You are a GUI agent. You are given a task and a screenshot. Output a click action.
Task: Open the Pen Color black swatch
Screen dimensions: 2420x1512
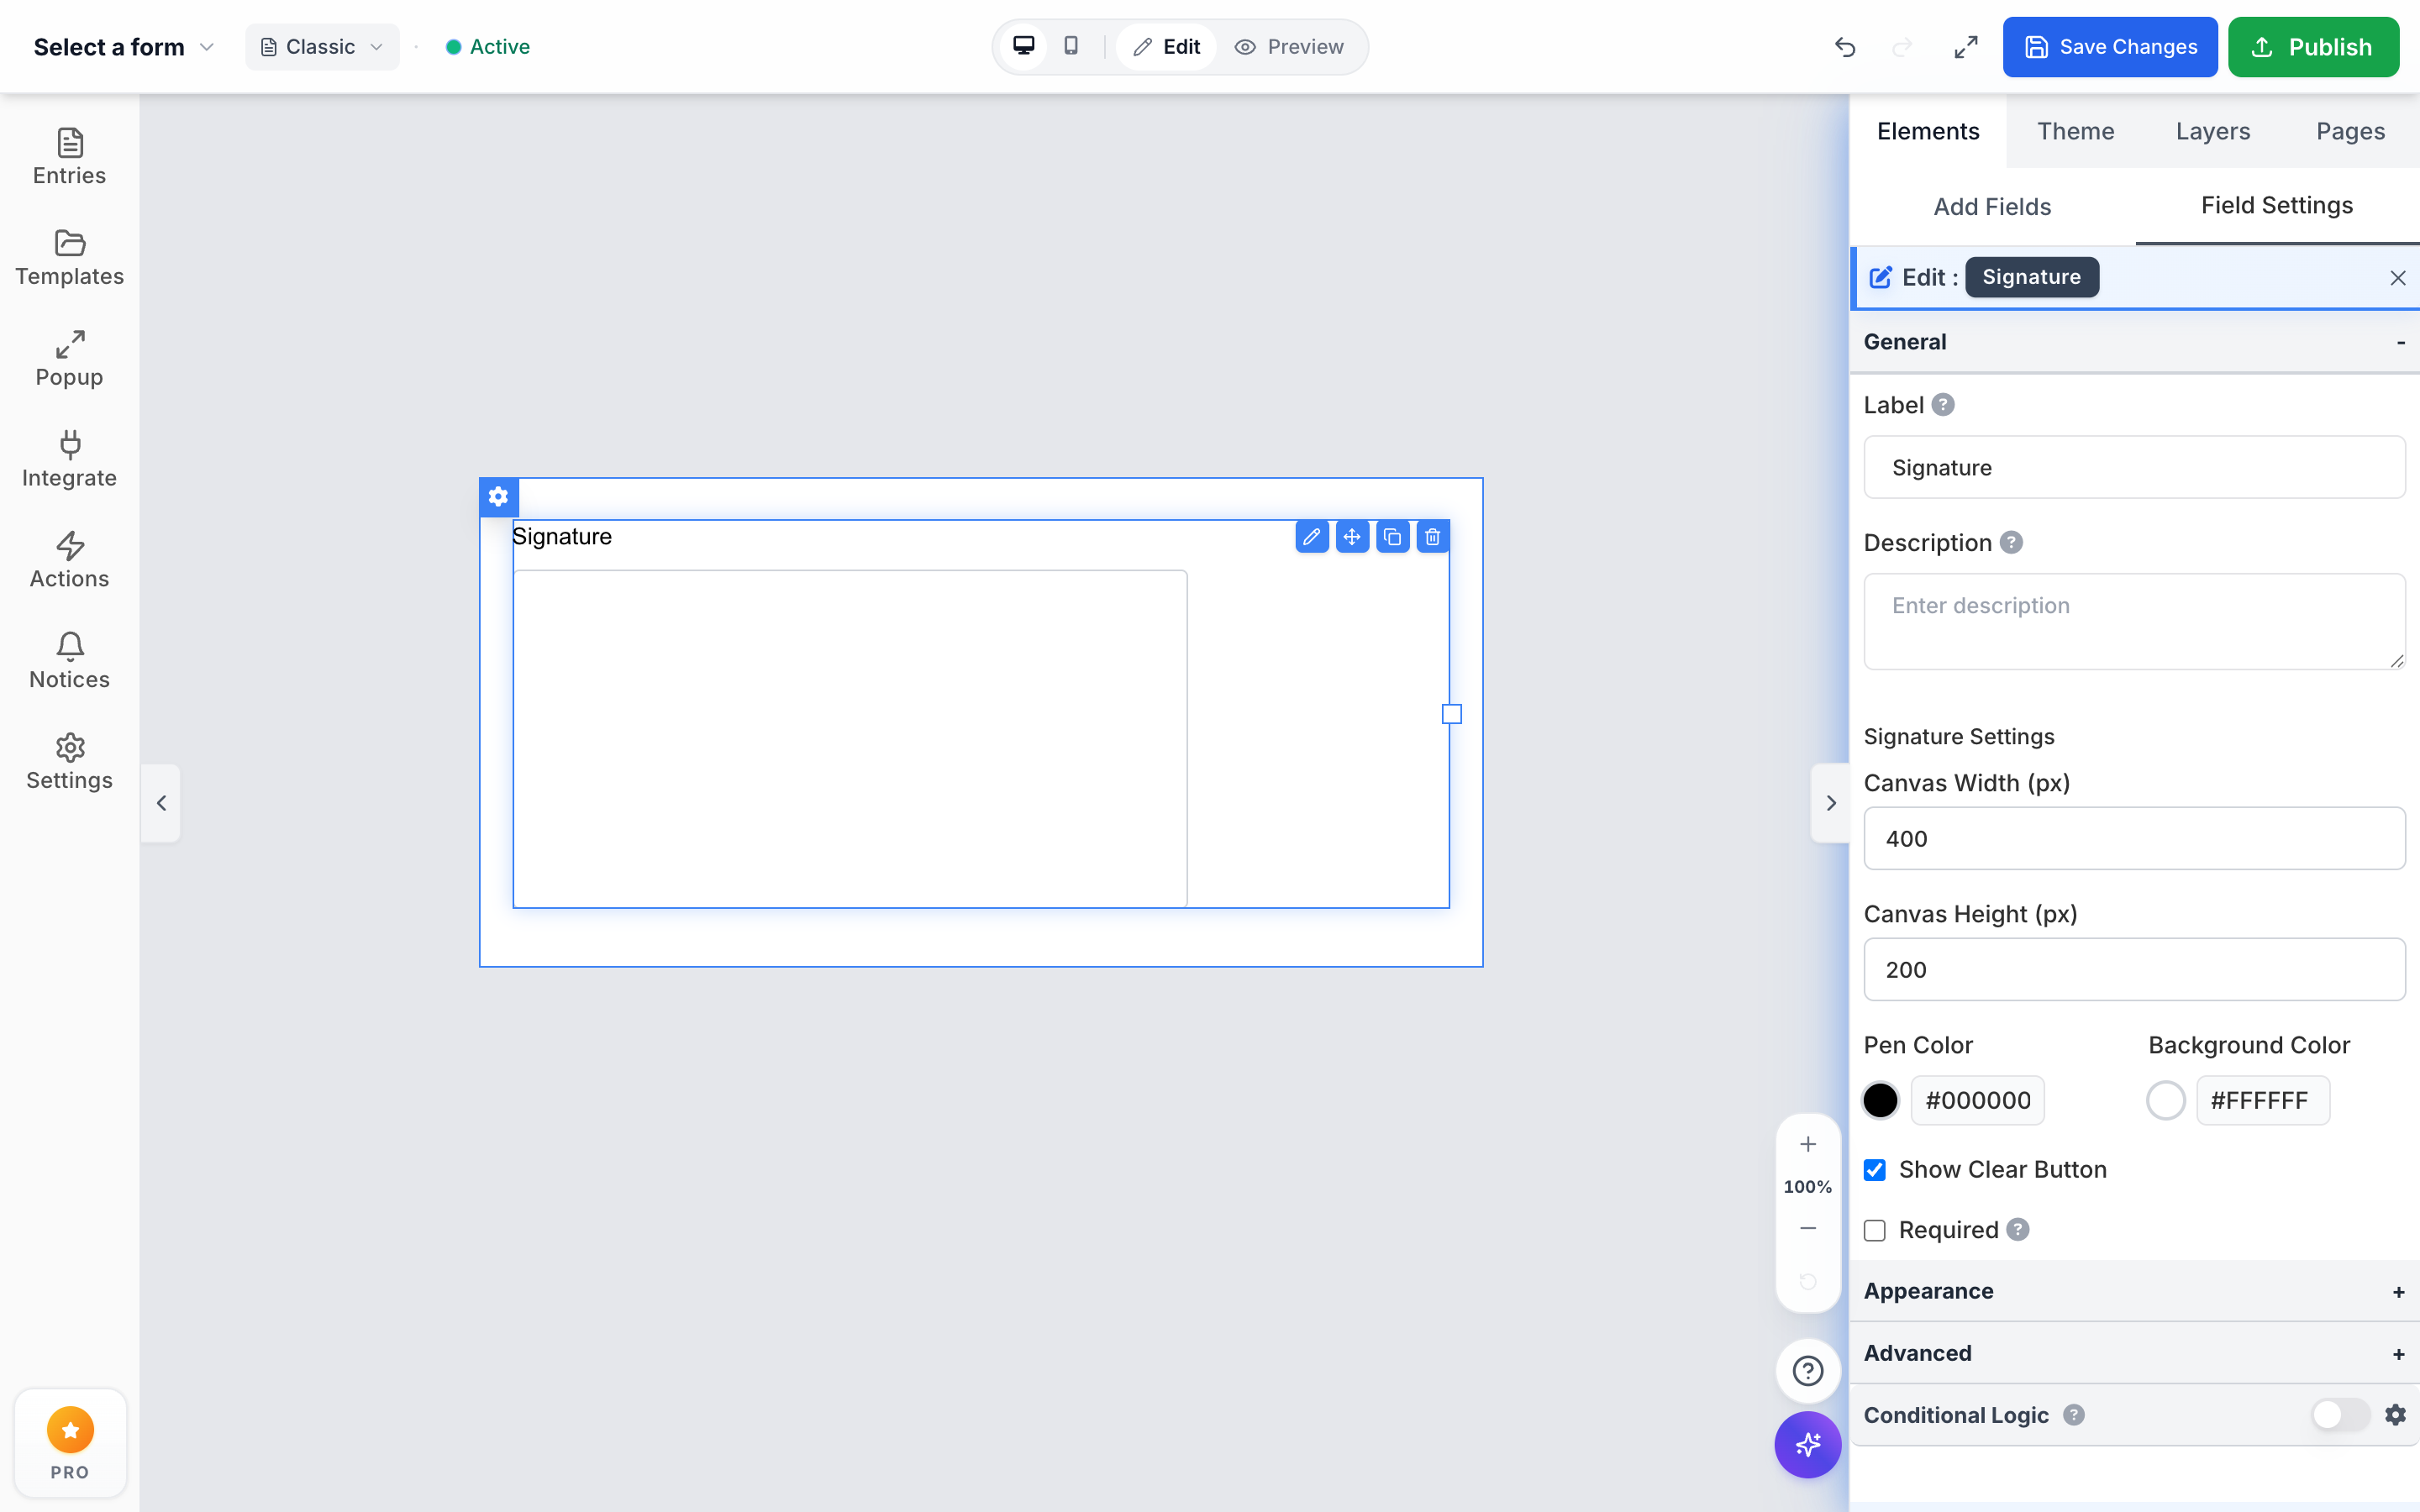tap(1880, 1100)
